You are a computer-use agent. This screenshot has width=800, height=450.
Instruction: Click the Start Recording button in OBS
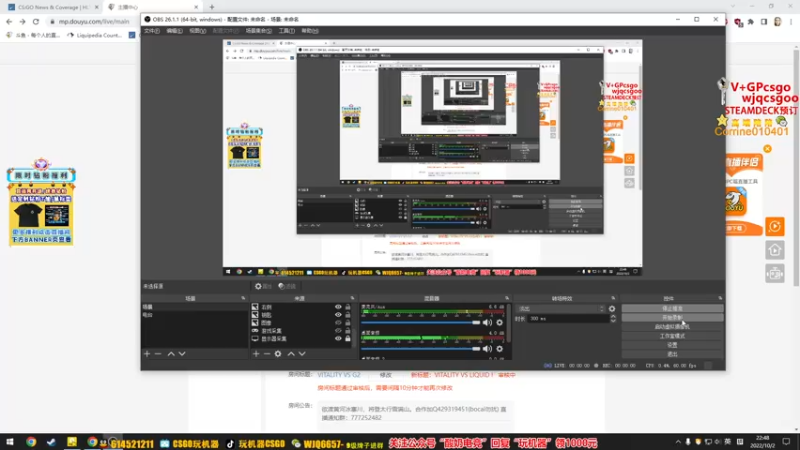click(672, 317)
